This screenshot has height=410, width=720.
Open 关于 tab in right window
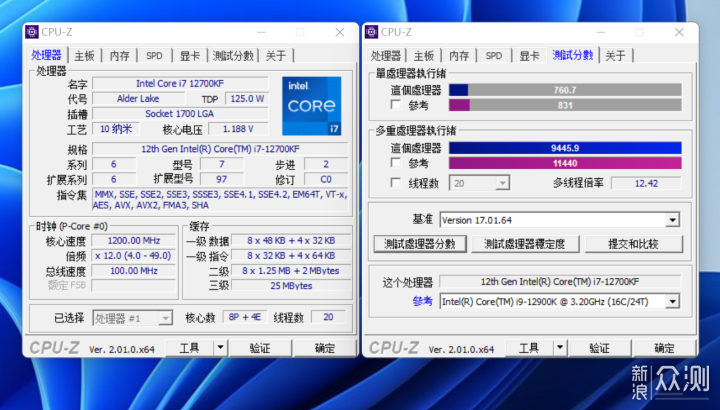615,56
